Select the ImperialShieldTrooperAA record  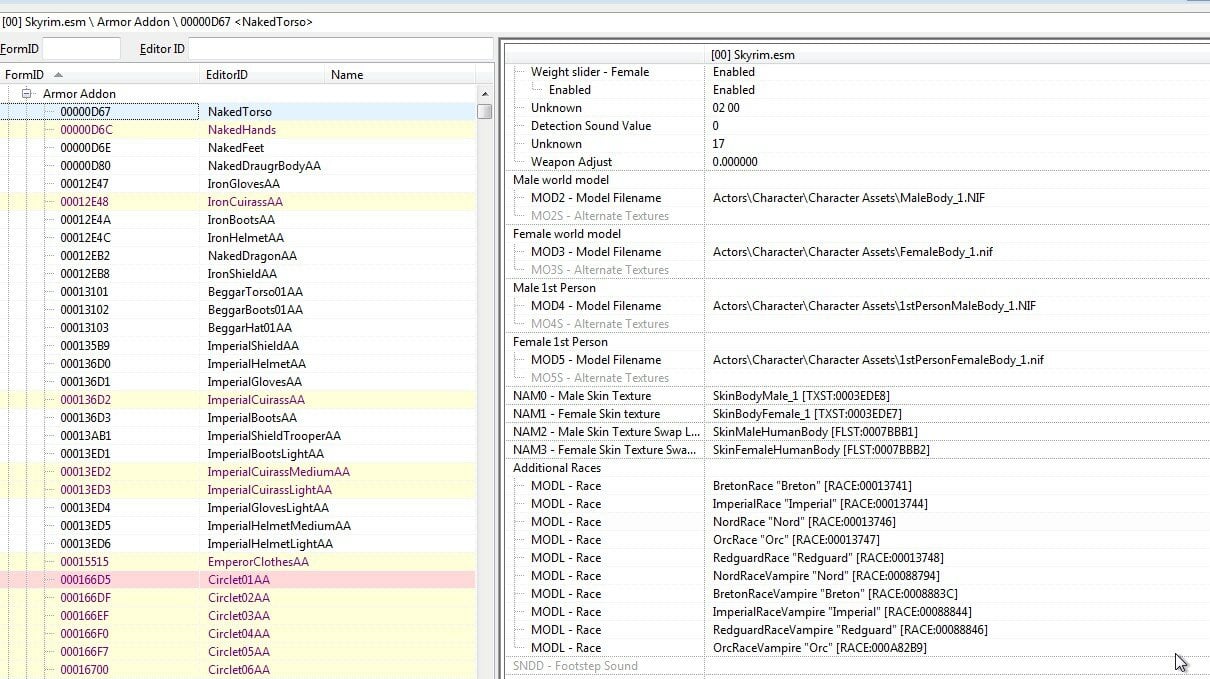click(x=238, y=436)
